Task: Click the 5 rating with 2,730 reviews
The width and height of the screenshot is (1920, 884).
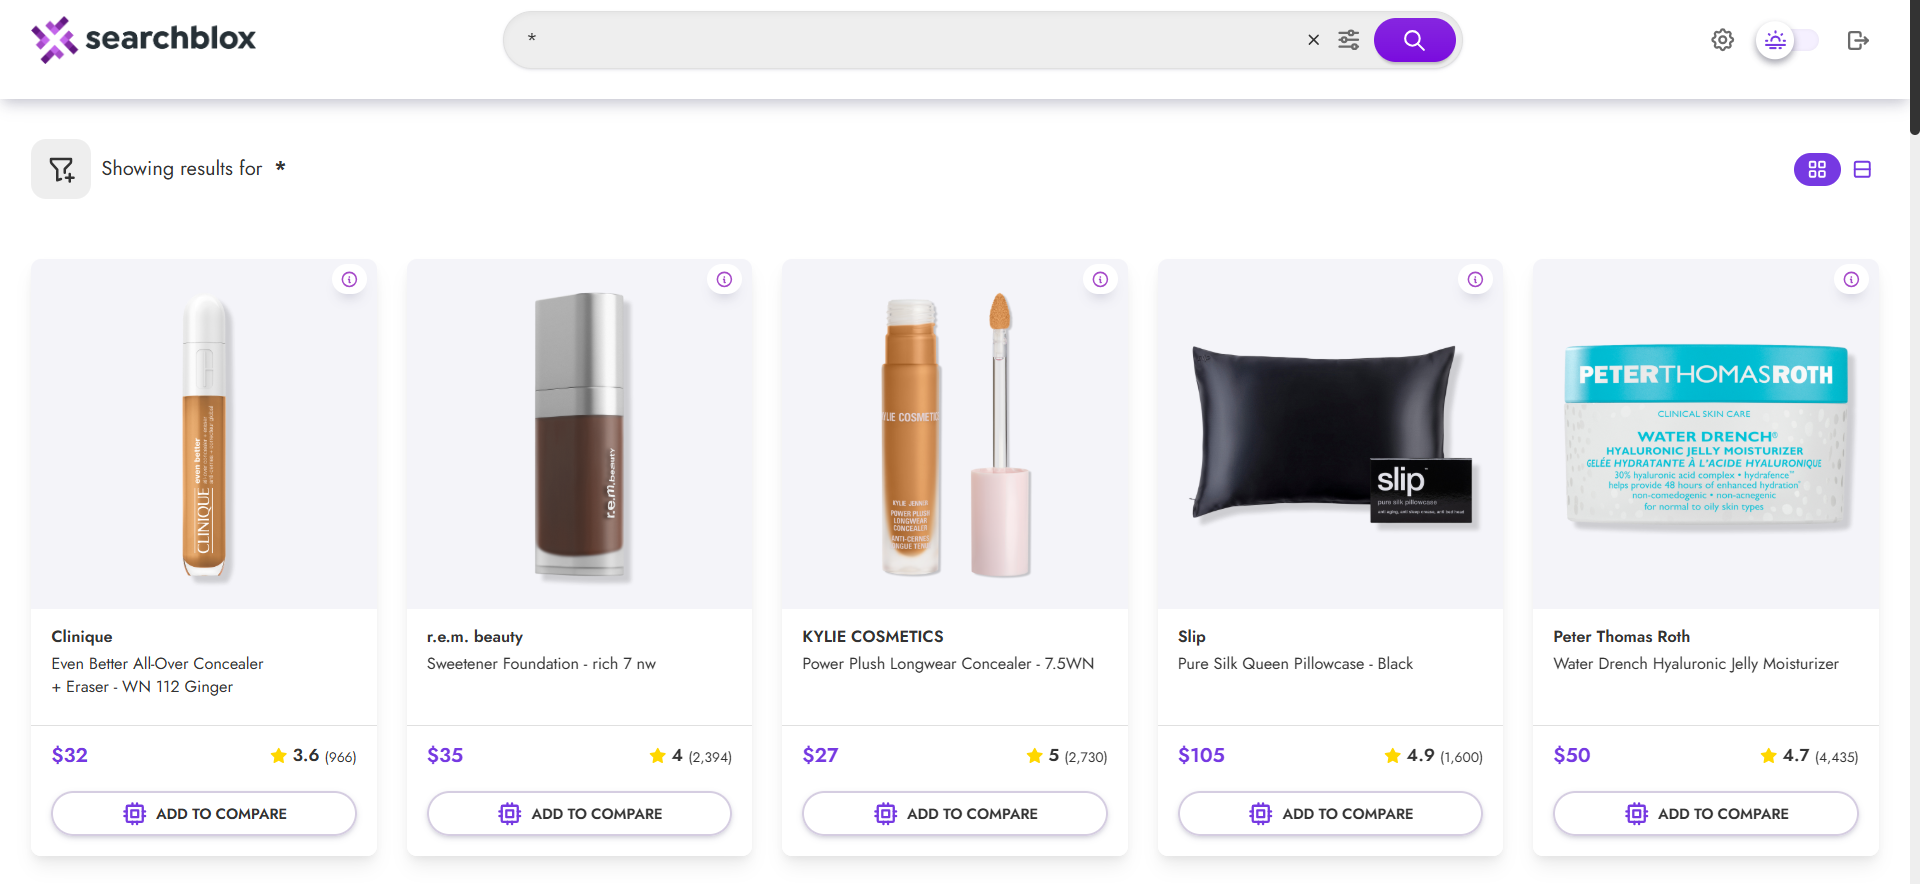Action: [1067, 756]
